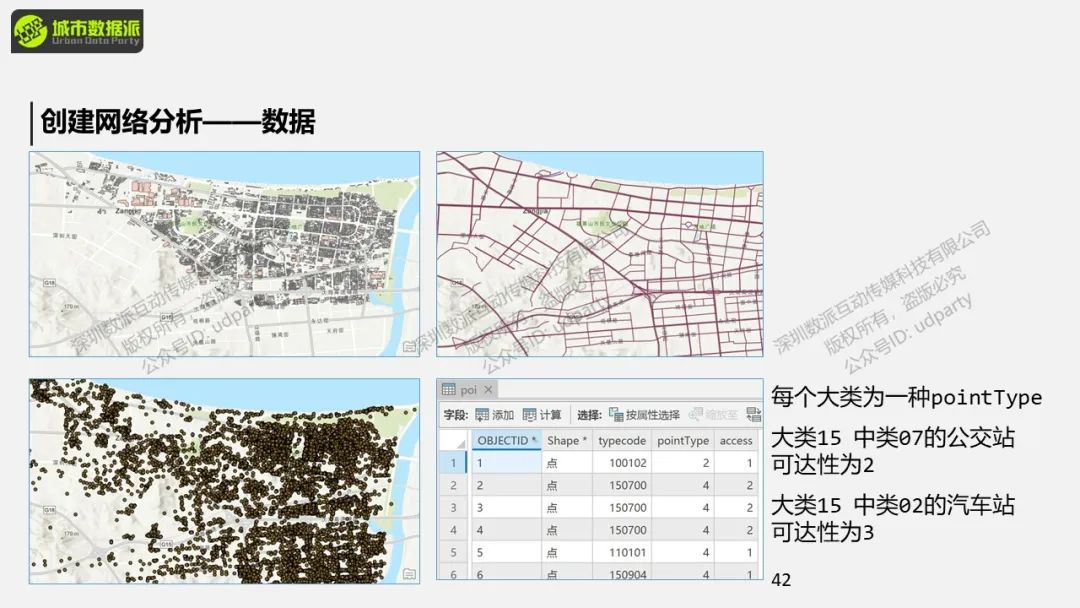Click page number 42
The image size is (1080, 608).
(781, 580)
